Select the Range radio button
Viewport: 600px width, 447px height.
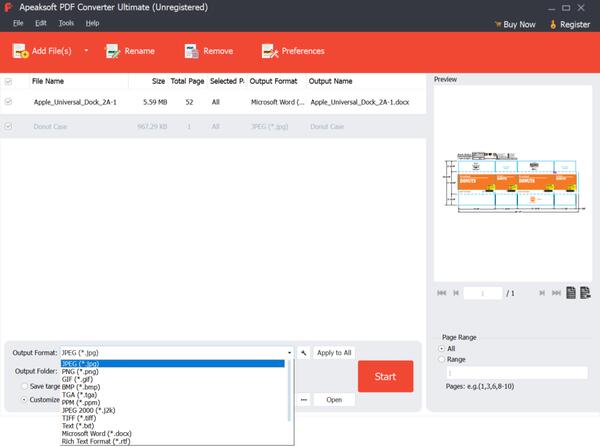[443, 359]
